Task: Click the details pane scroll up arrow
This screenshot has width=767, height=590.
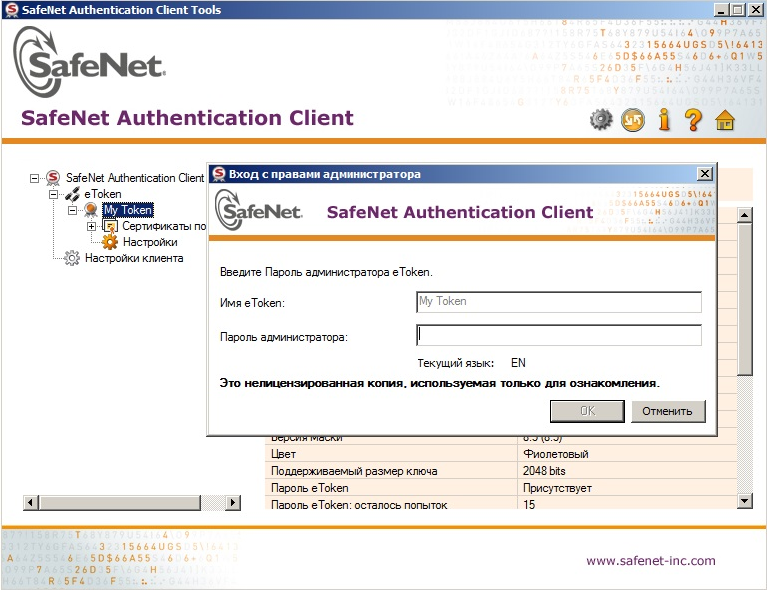Action: click(744, 215)
